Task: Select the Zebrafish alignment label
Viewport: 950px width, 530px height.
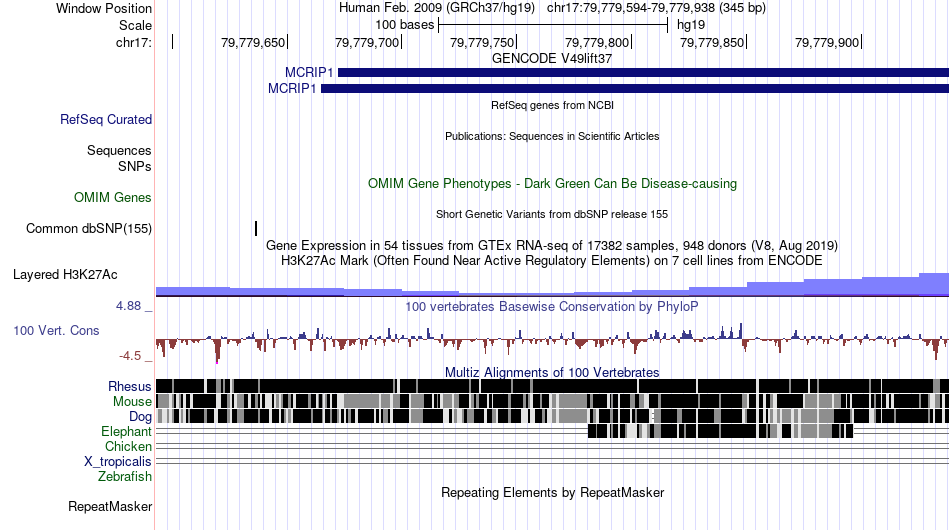Action: pos(125,477)
